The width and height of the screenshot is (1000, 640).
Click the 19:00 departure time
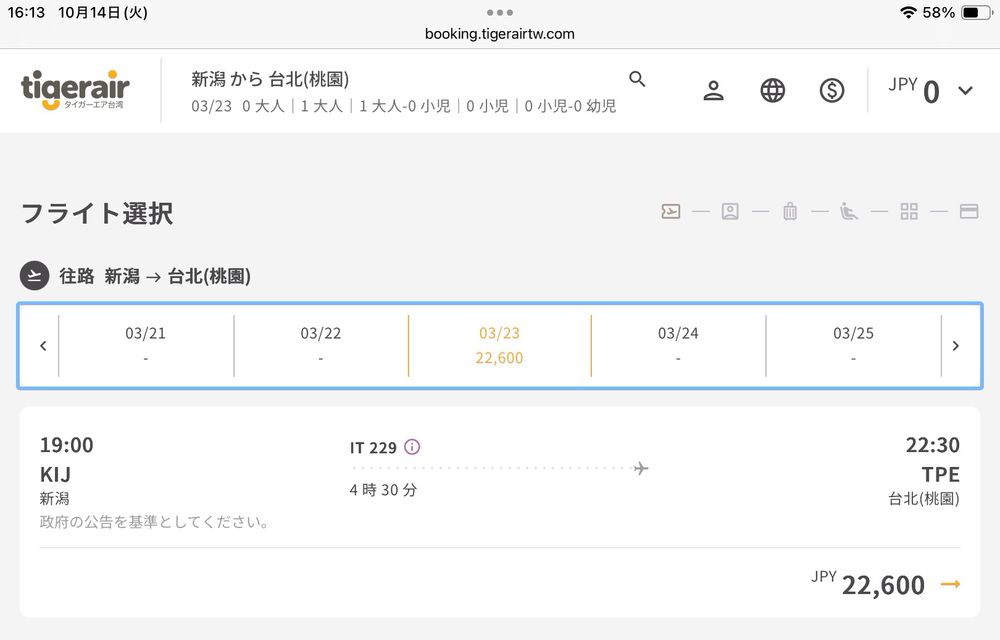tap(66, 445)
